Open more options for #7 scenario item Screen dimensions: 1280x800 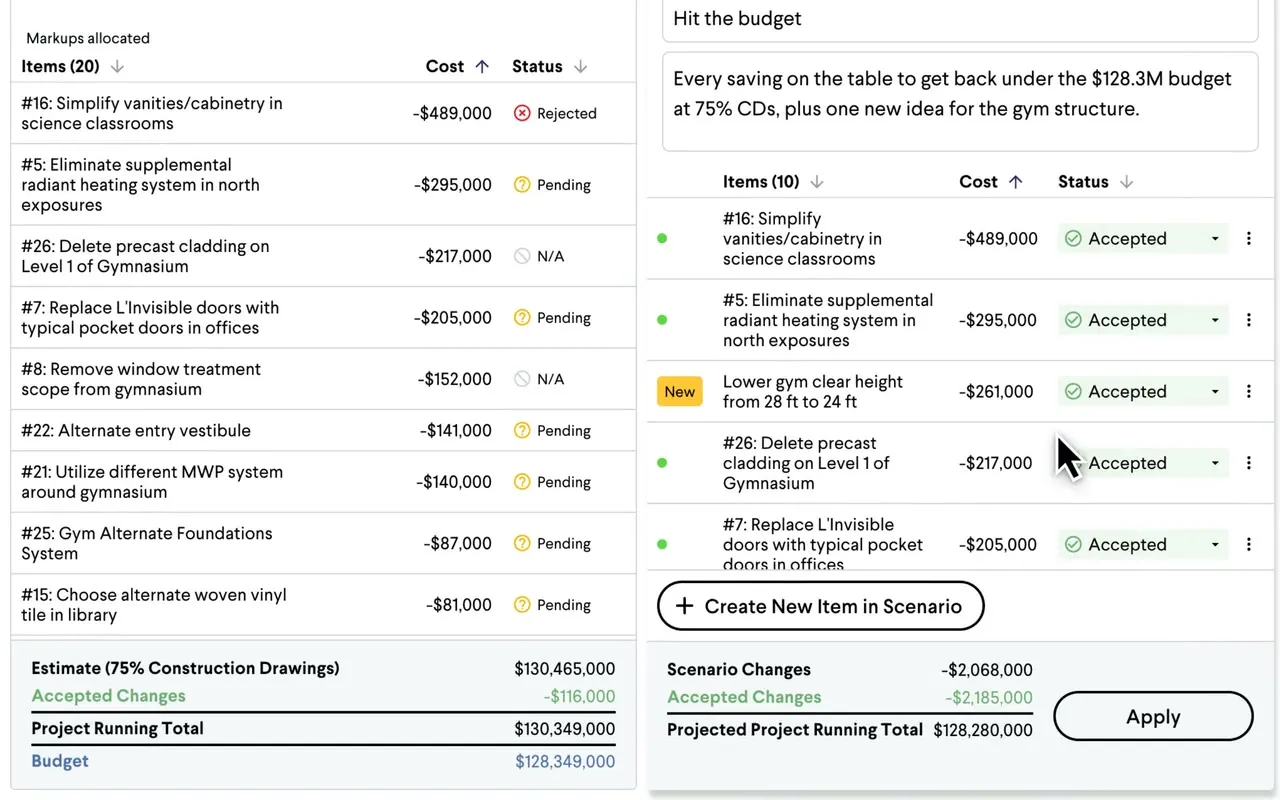[x=1249, y=545]
